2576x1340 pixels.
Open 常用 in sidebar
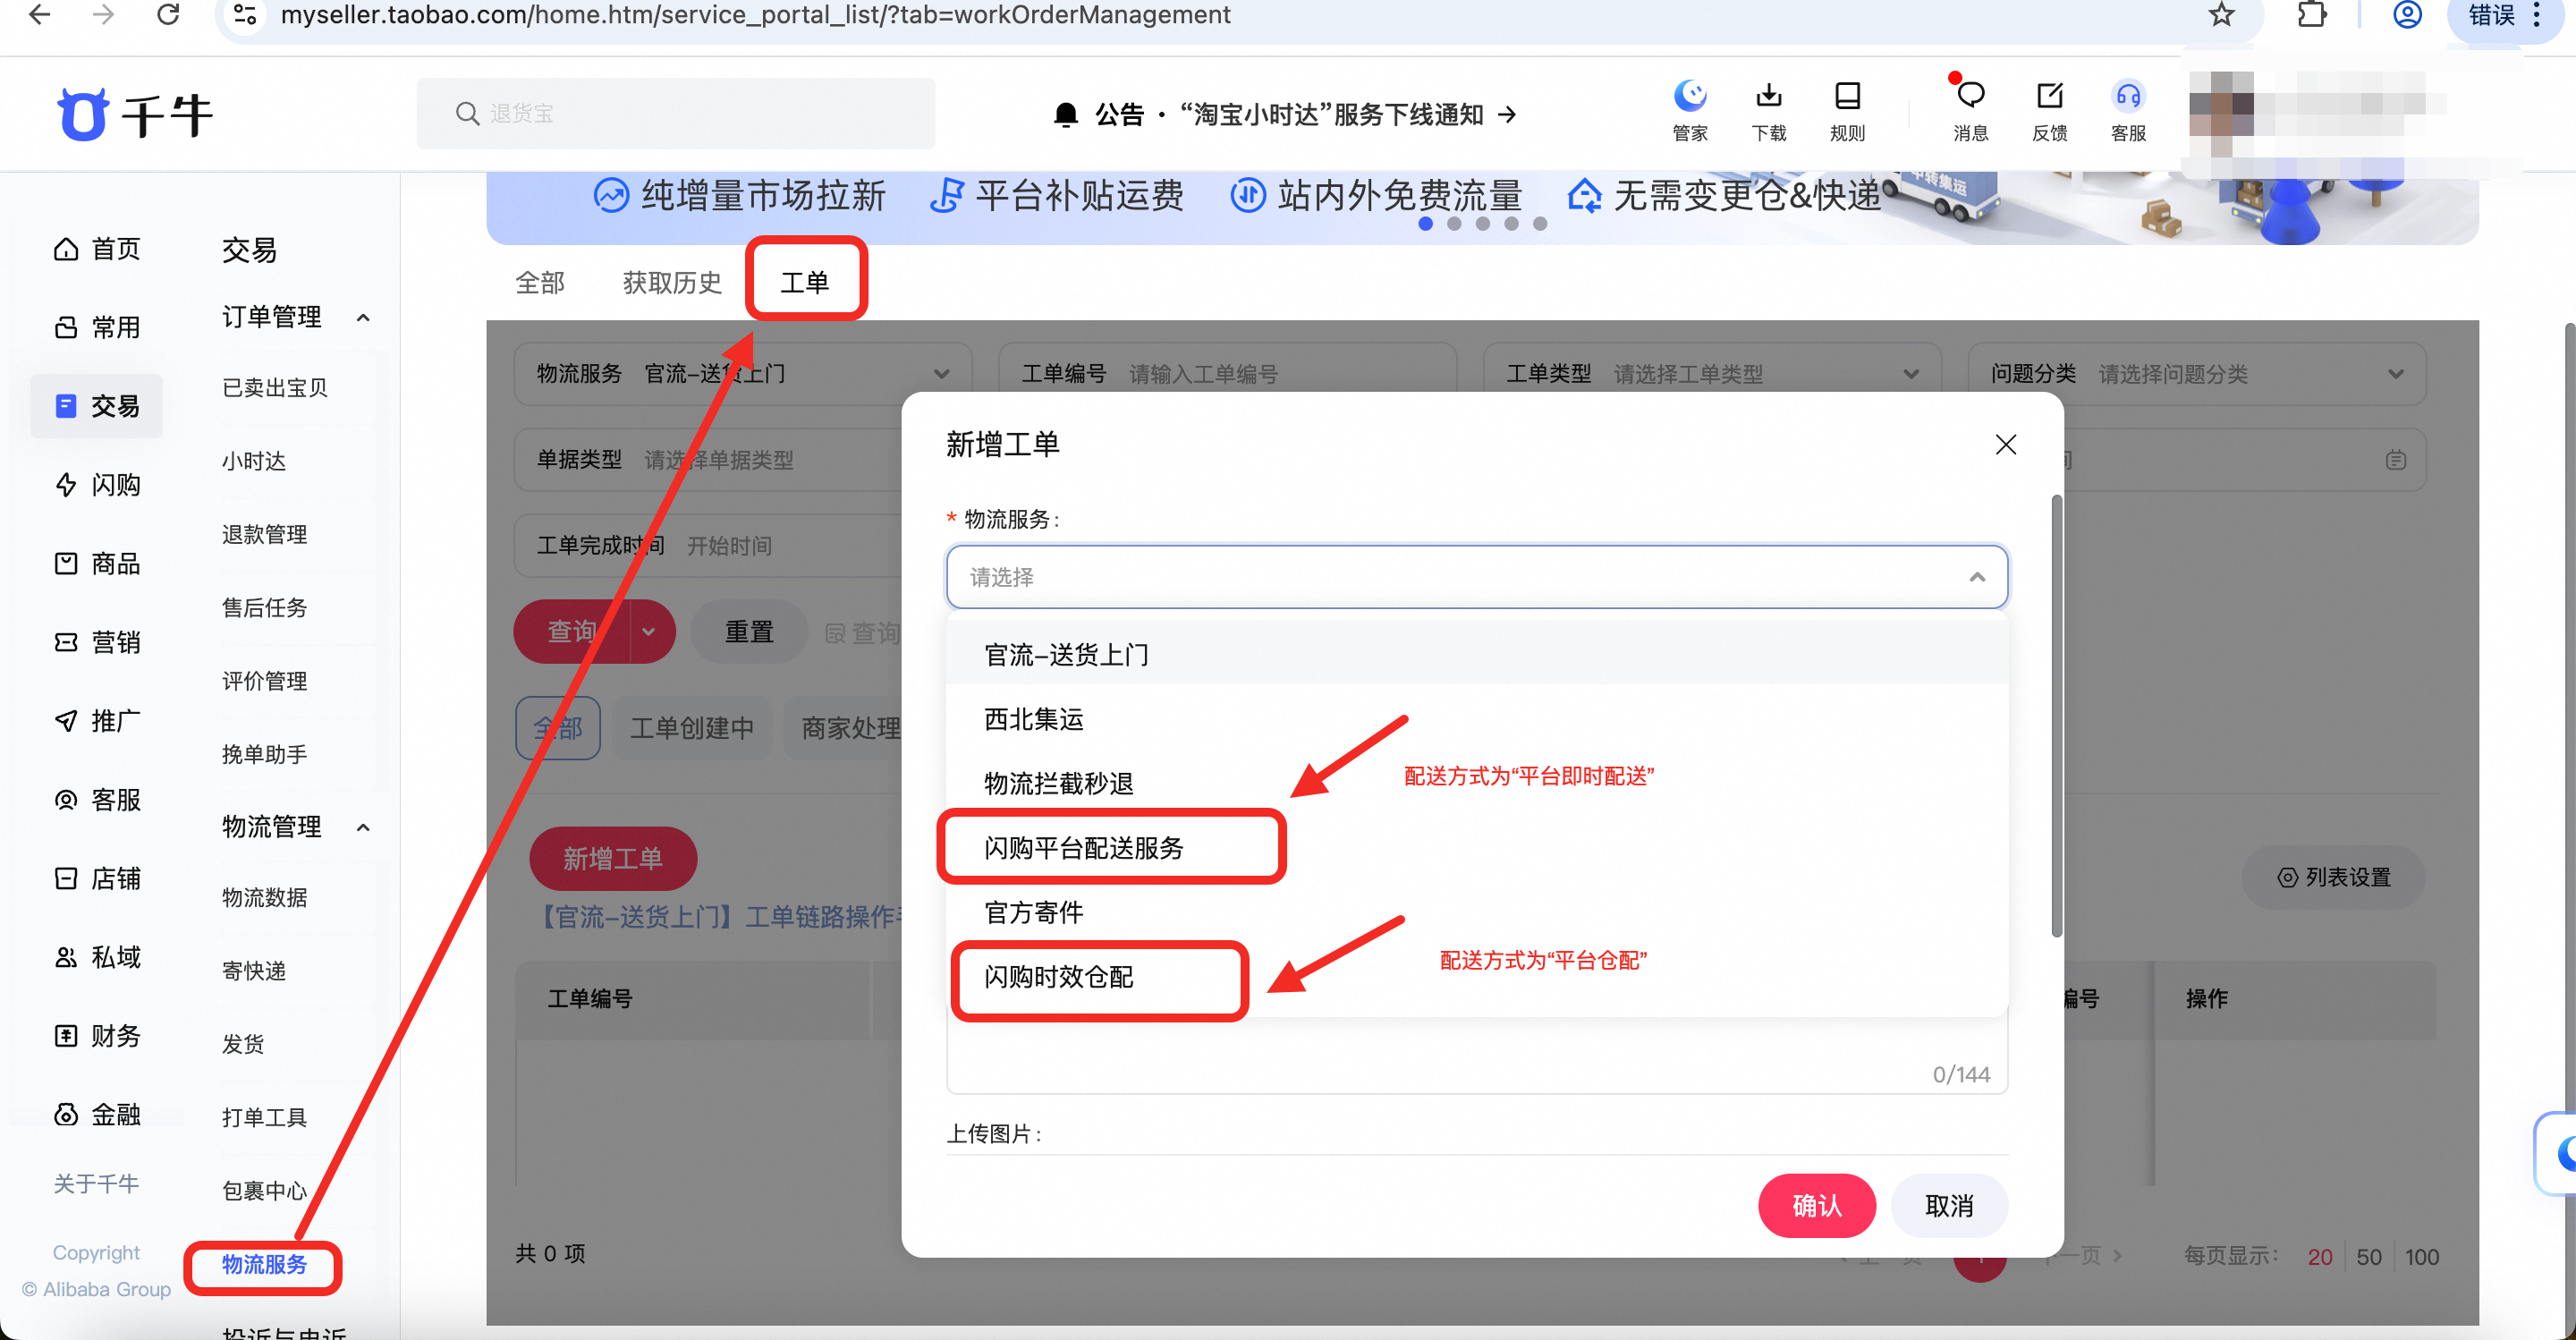pos(97,327)
